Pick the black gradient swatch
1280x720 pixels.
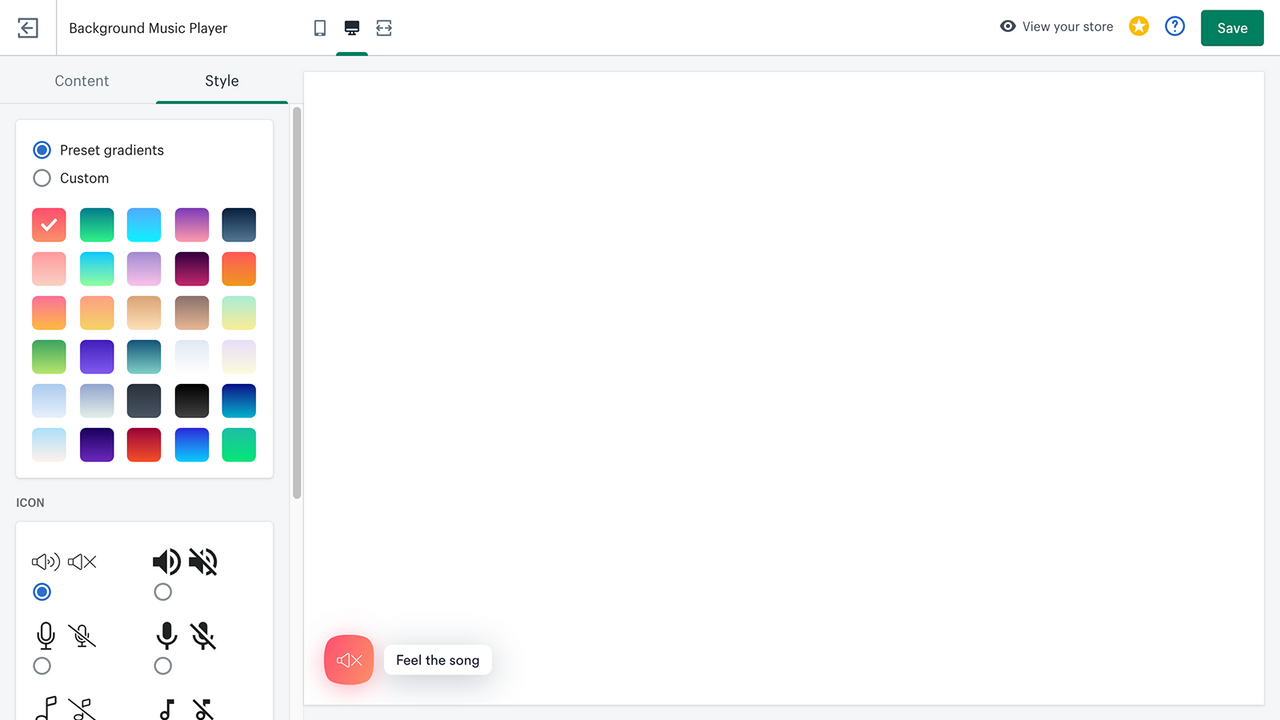point(192,401)
